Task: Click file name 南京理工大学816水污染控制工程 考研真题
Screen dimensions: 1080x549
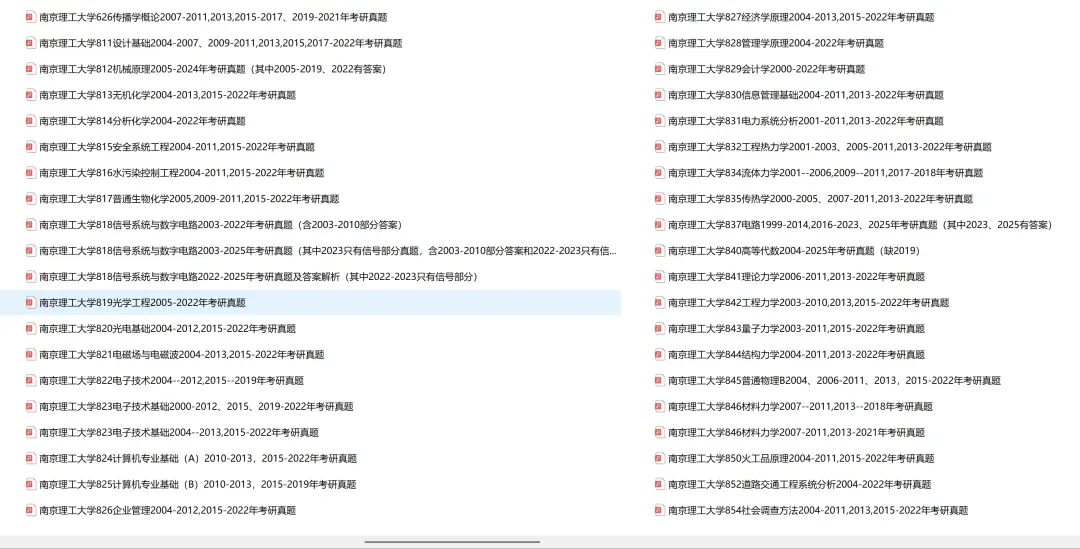Action: [182, 172]
